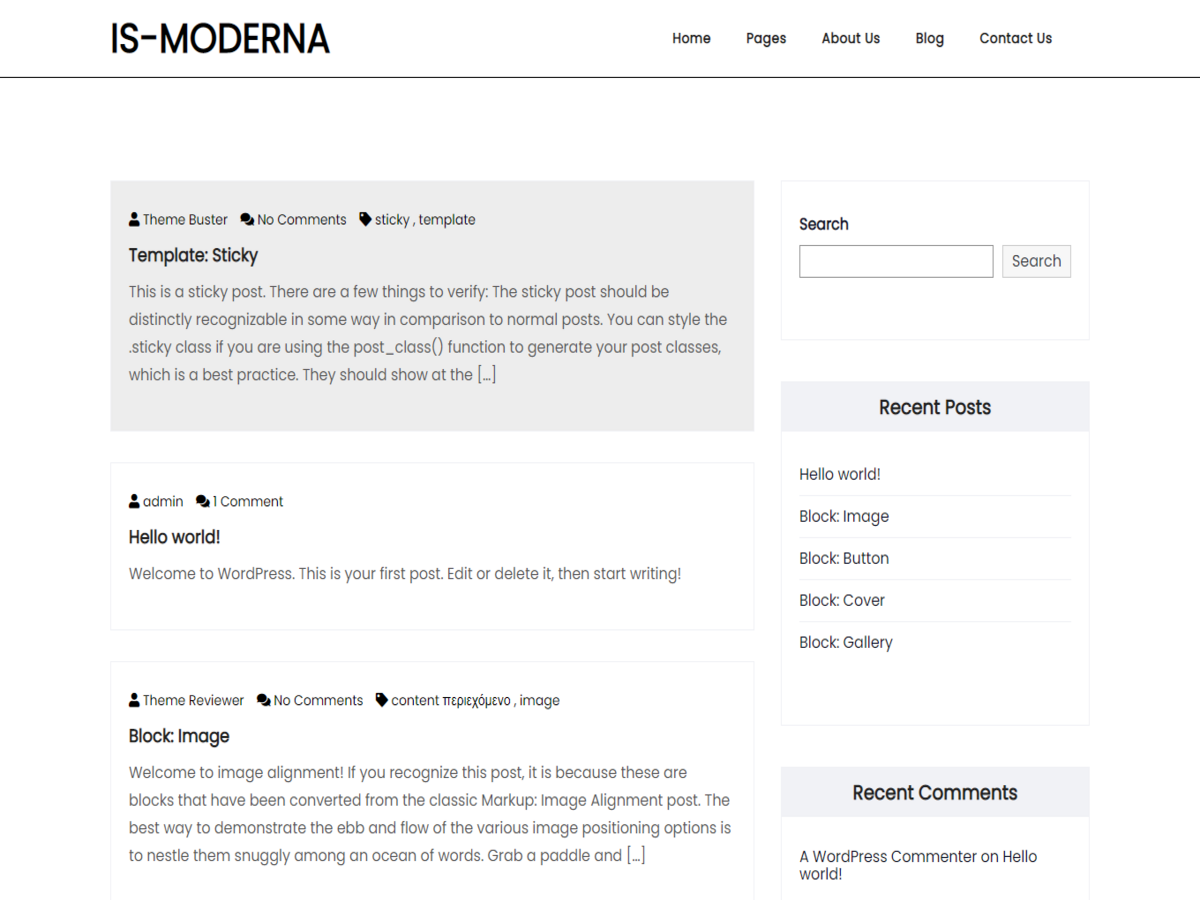Click the tag icon next to sticky, template
This screenshot has width=1200, height=900.
point(364,219)
